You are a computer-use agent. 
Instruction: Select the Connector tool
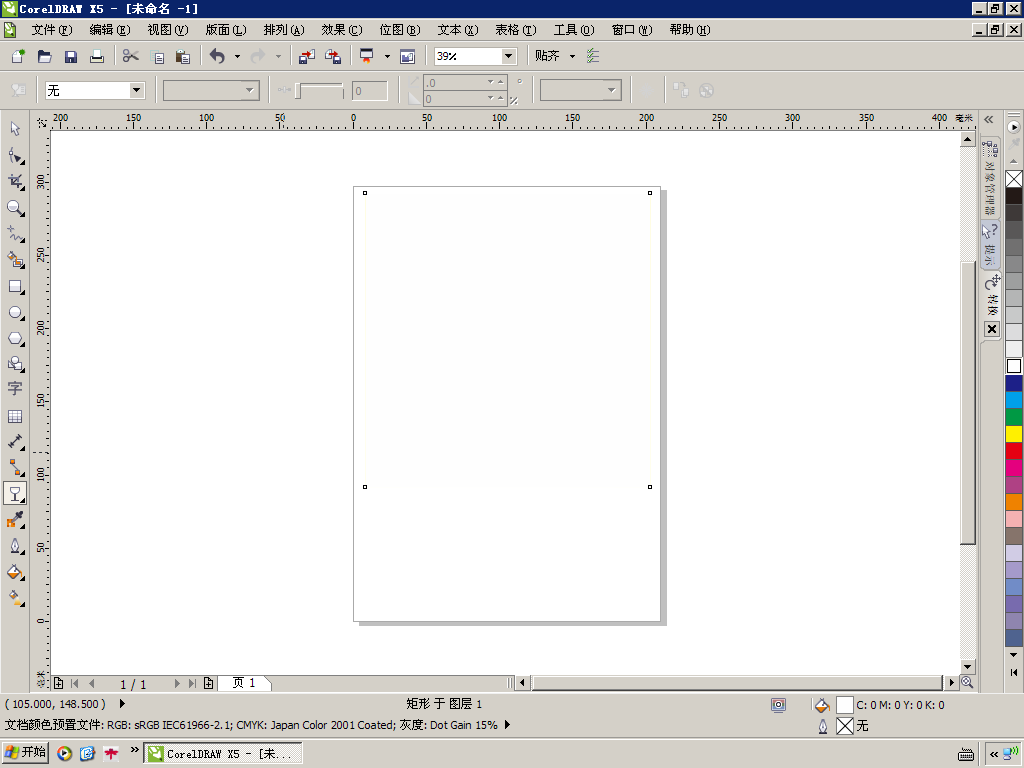(x=15, y=468)
